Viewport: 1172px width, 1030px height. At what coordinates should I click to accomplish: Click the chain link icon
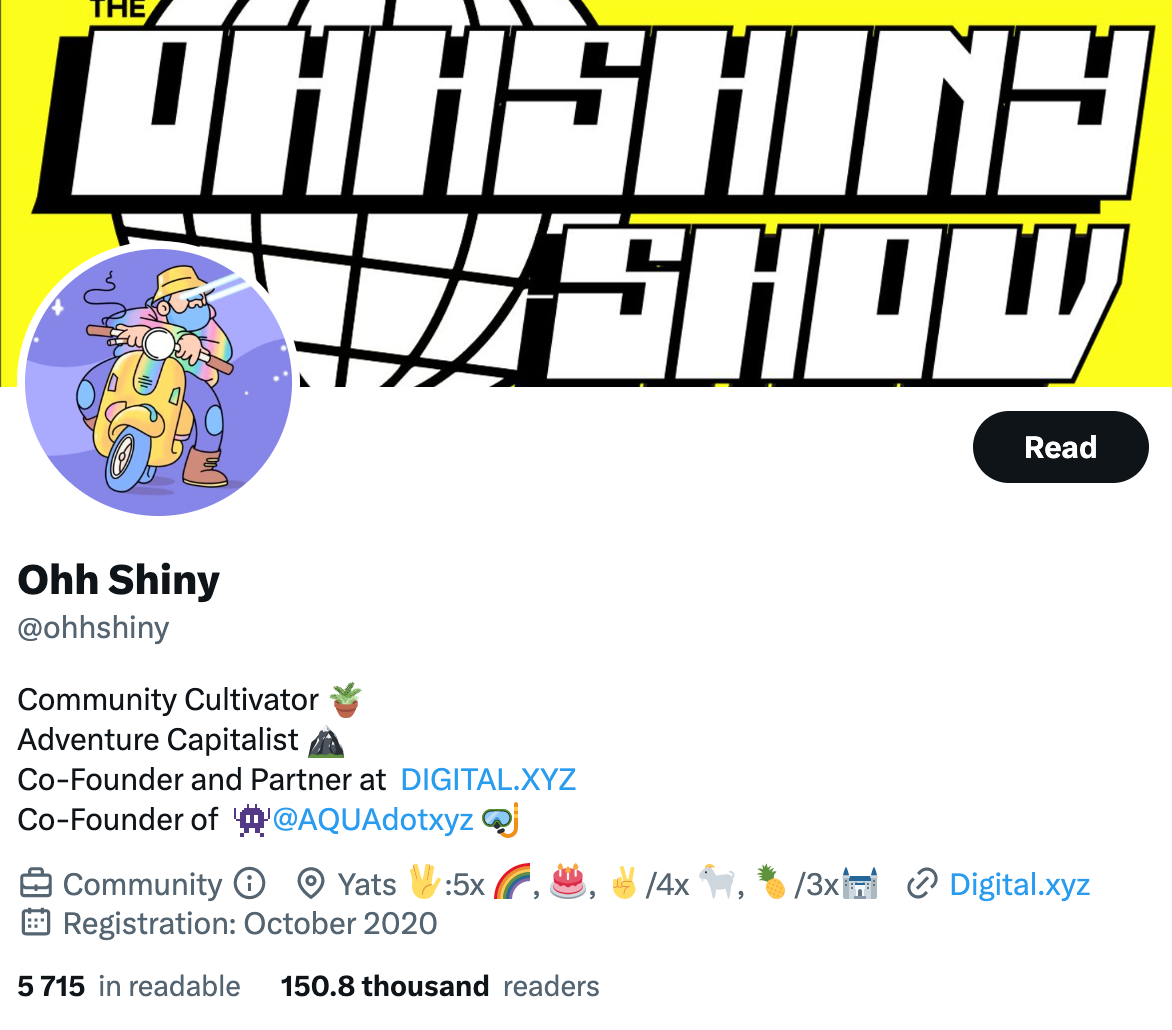coord(922,883)
